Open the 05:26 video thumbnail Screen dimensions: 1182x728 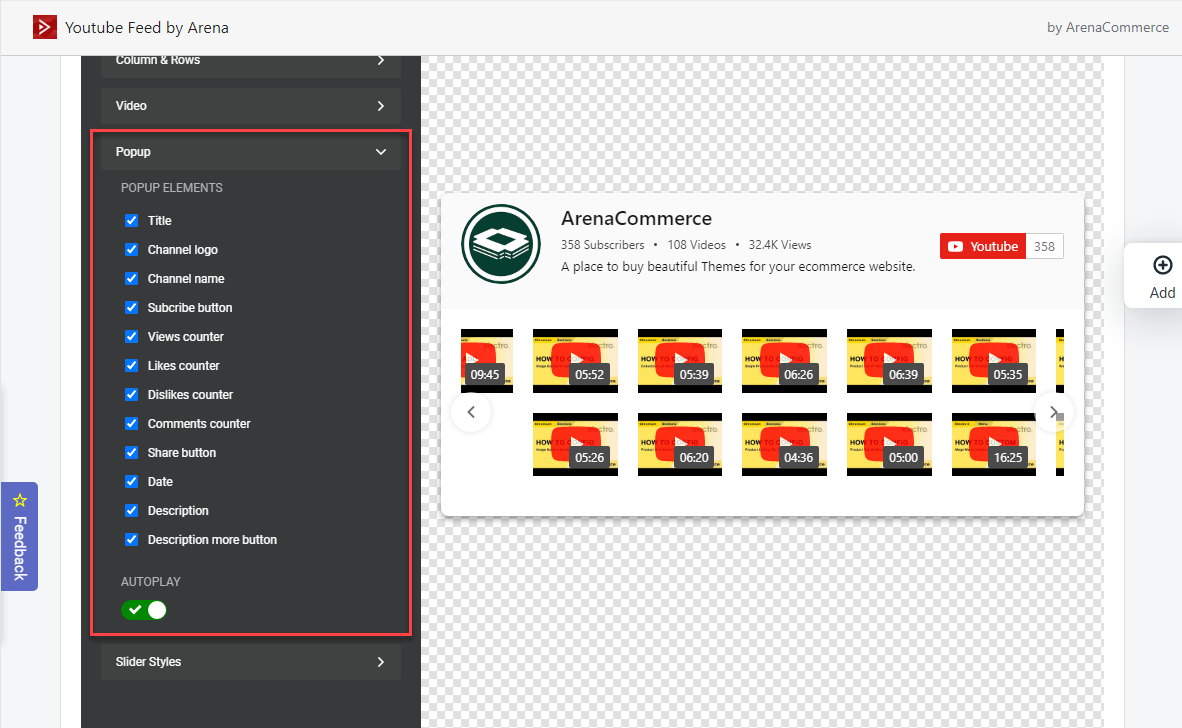coord(575,445)
